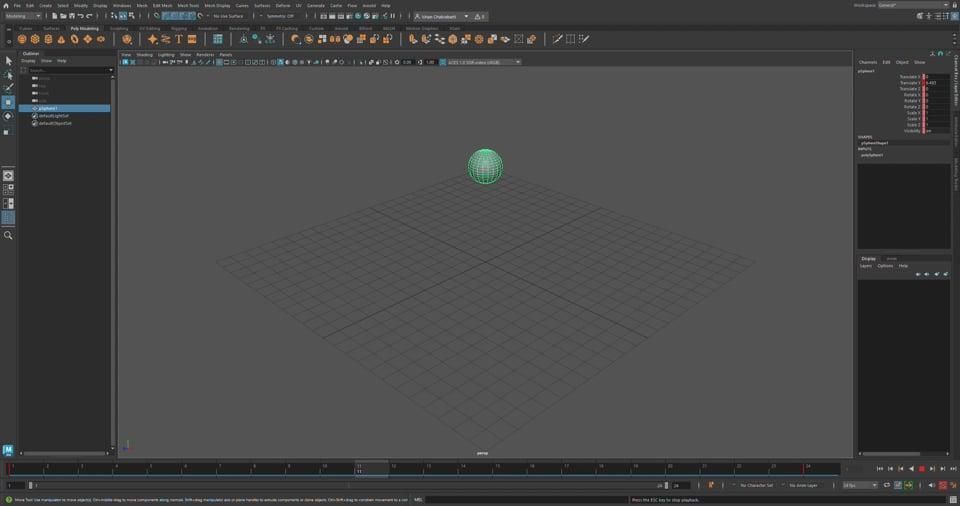Screen dimensions: 960x506
Task: Stop playback with red stop button
Action: click(922, 469)
